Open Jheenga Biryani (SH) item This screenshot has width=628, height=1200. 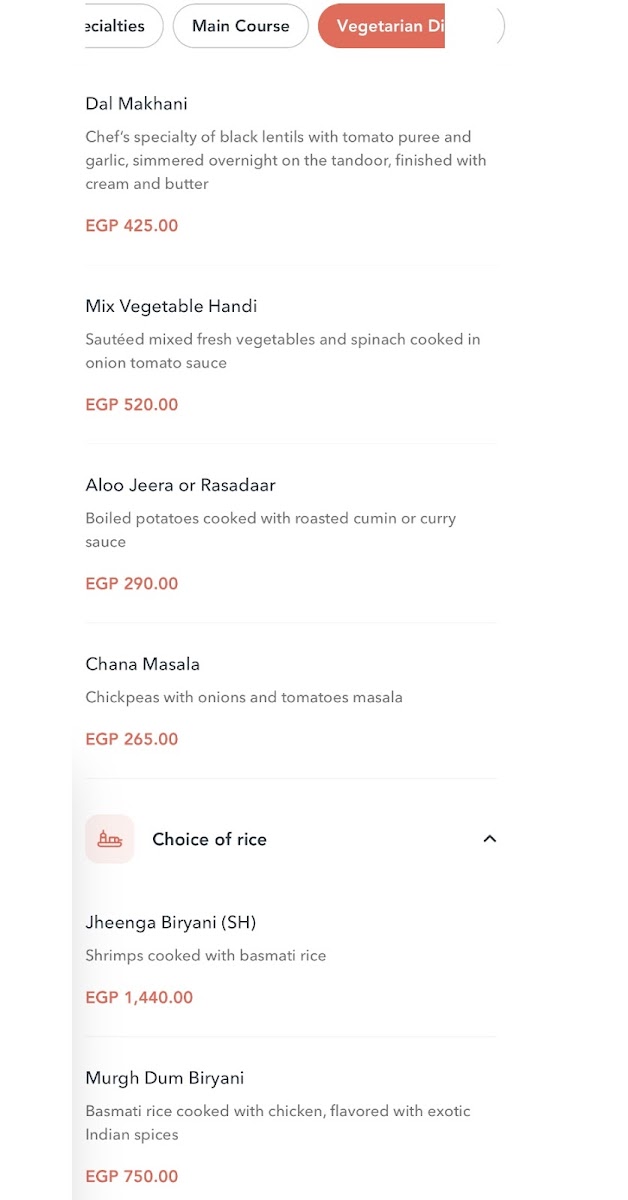[x=291, y=959]
